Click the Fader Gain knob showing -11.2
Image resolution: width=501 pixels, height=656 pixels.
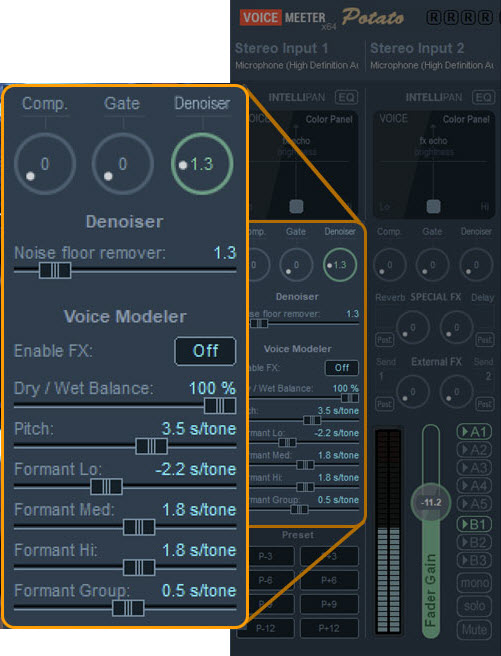coord(431,502)
